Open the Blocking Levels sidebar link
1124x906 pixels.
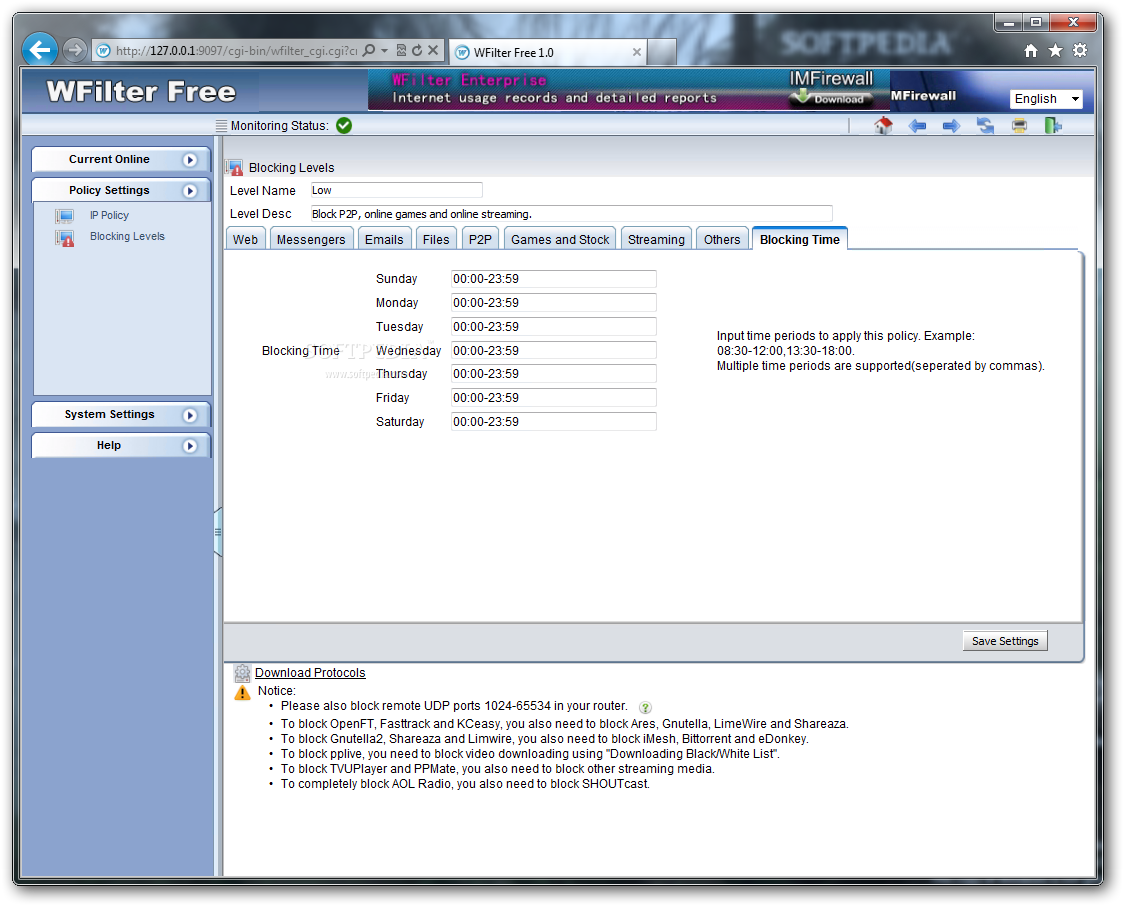point(127,237)
